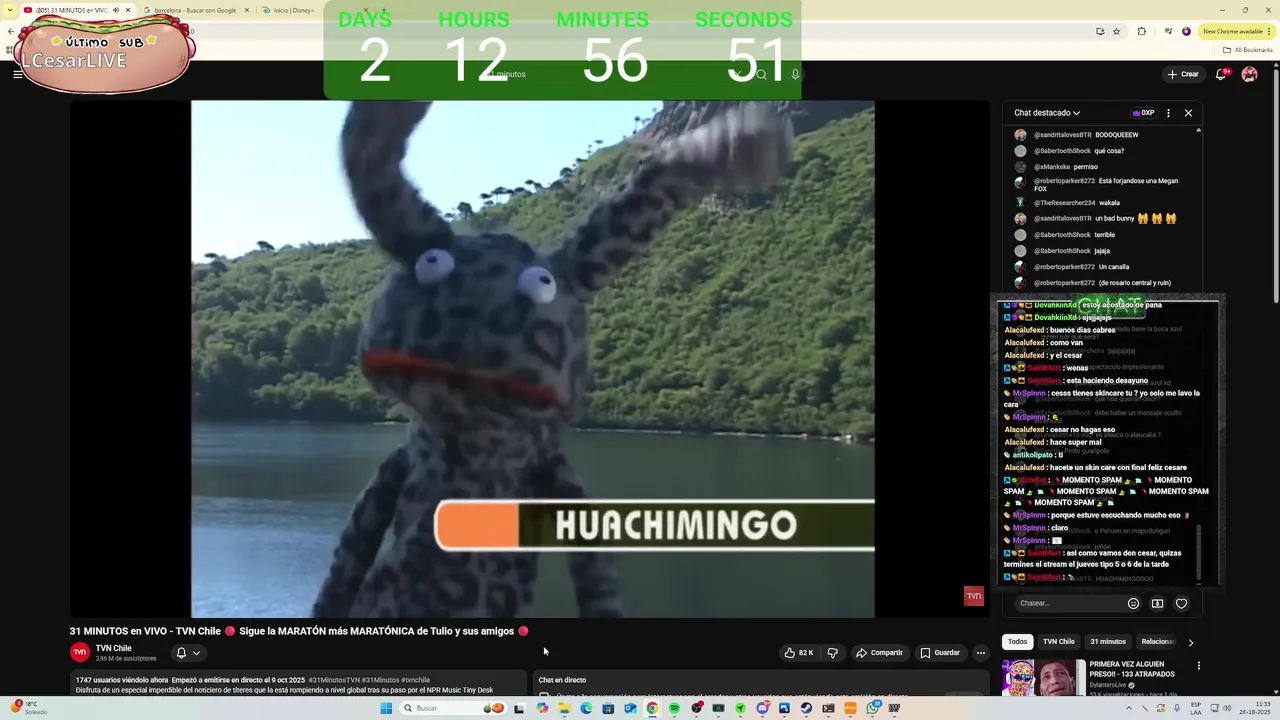Screen dimensions: 1280x720
Task: Open Steam from the taskbar
Action: [806, 708]
